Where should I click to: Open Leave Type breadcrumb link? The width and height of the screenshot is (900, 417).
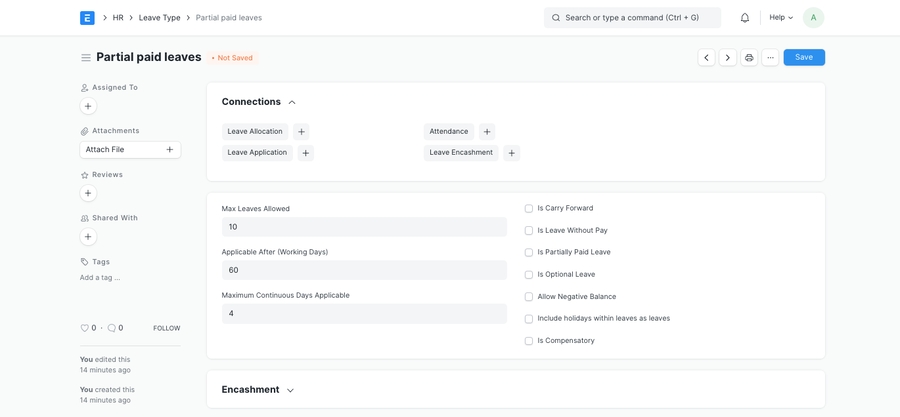159,18
